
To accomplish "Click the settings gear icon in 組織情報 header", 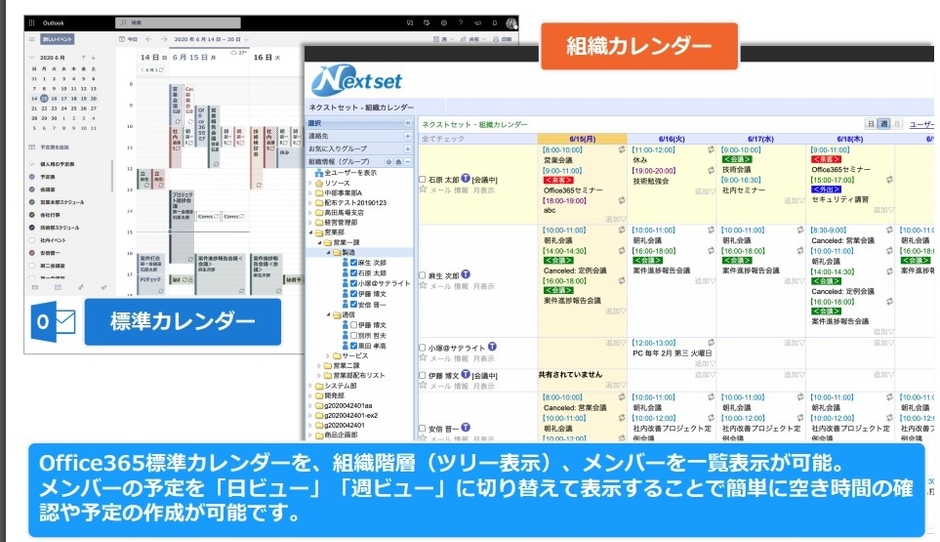I will pos(388,162).
